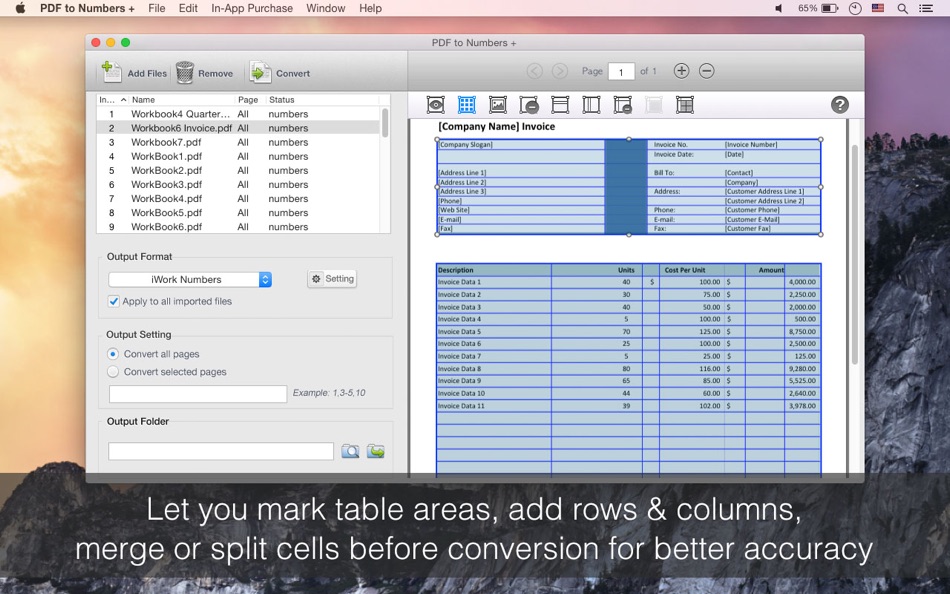Click the volume icon in the menu bar
Screen dimensions: 950x594
(x=779, y=8)
